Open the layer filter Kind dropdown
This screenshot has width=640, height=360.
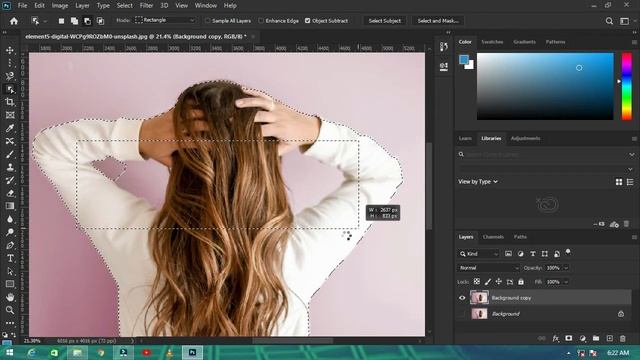478,254
